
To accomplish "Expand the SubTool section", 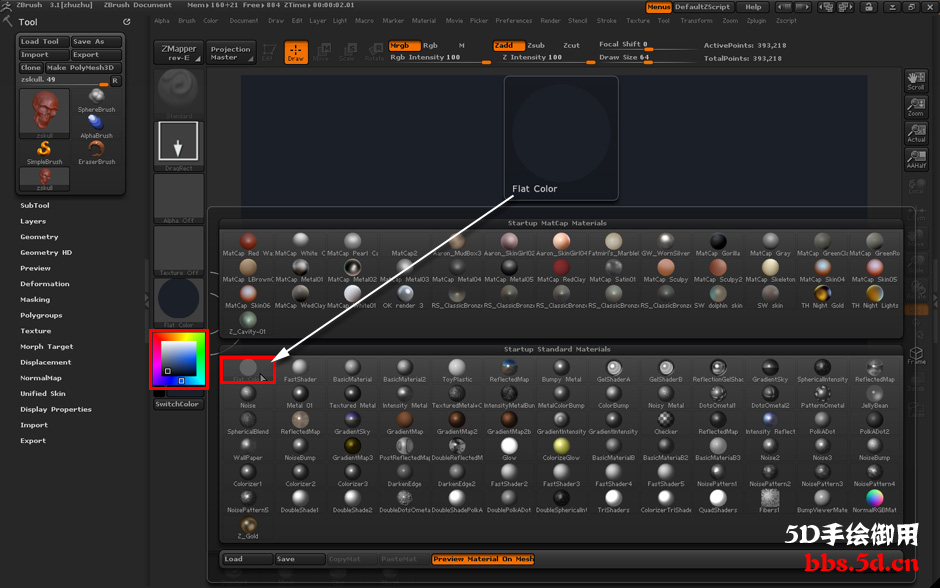I will pos(35,206).
